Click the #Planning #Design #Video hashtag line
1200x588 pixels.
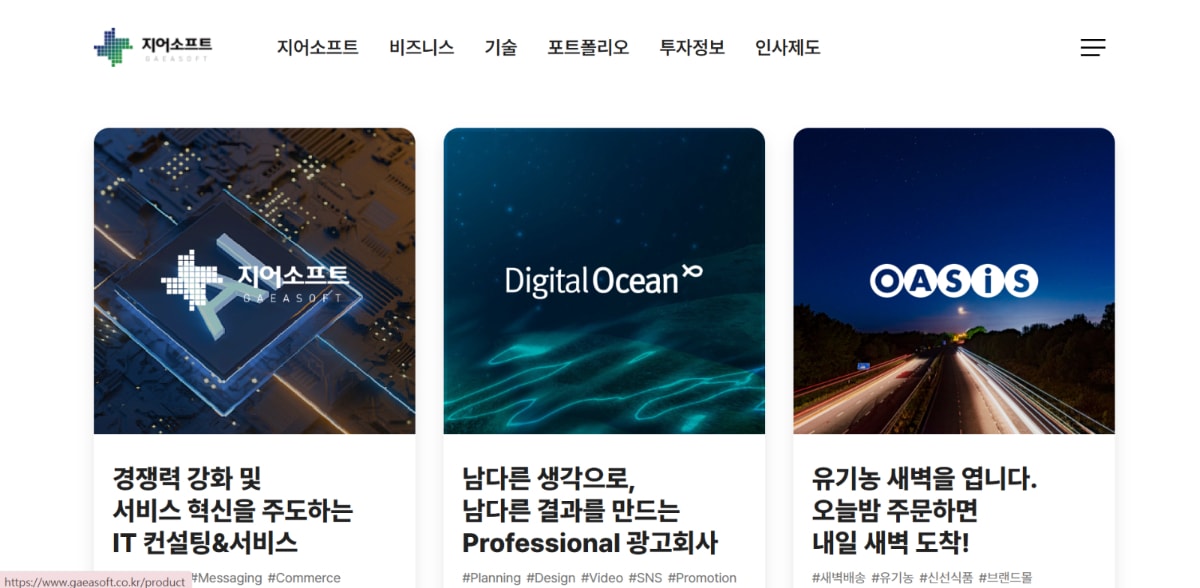599,578
